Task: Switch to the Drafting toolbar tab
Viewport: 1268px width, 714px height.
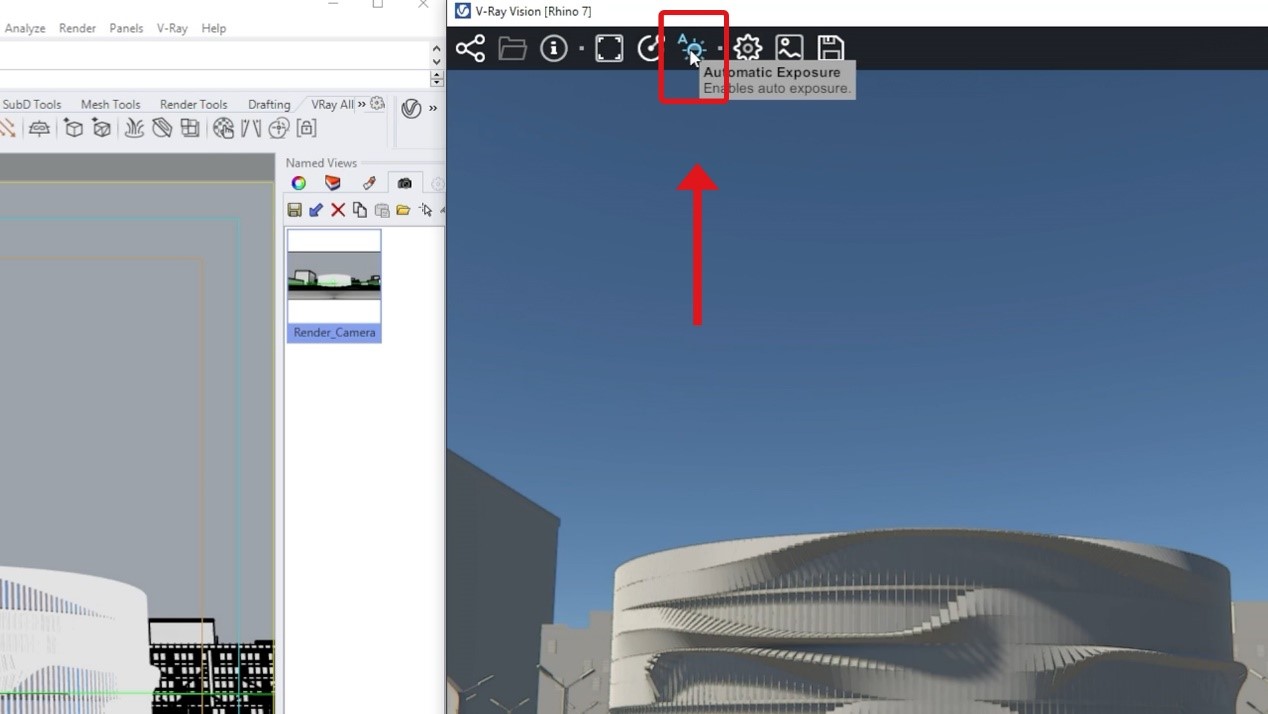Action: pyautogui.click(x=269, y=104)
